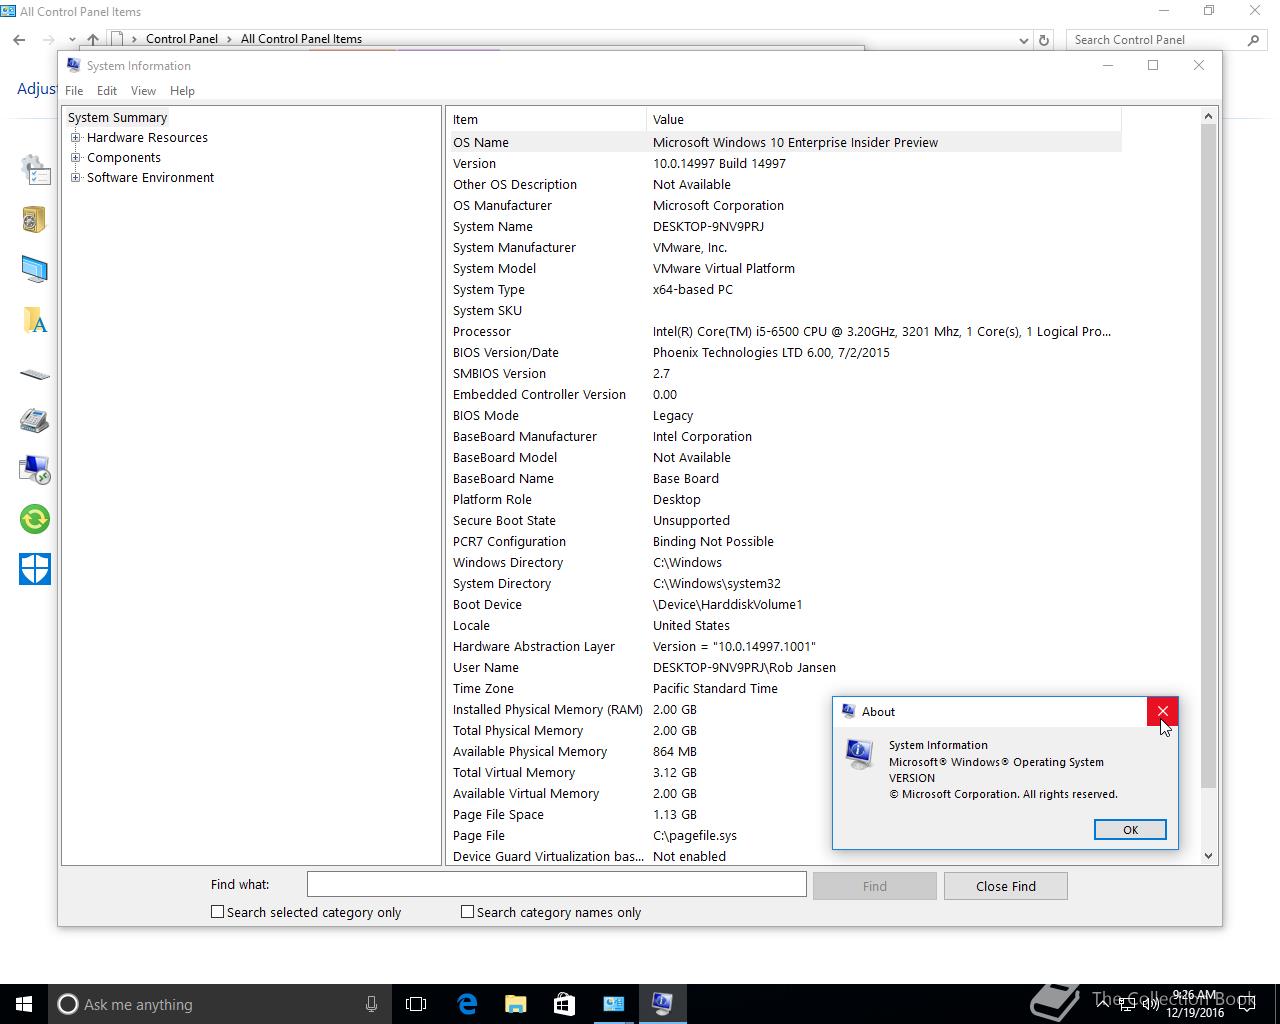
Task: Click the scroll down arrow in details
Action: (x=1208, y=856)
